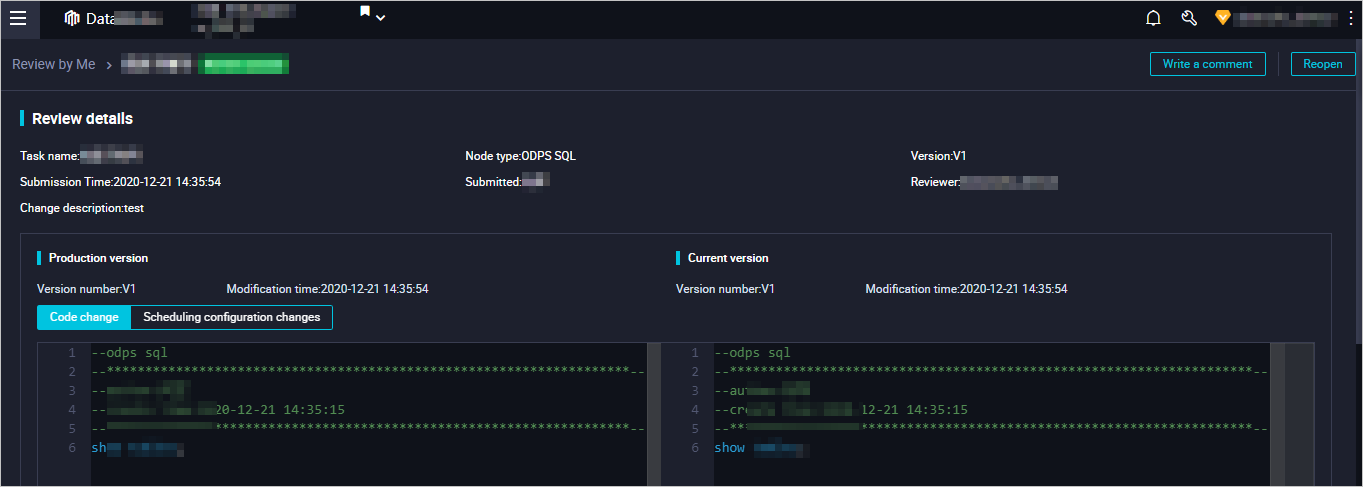Image resolution: width=1363 pixels, height=487 pixels.
Task: Switch to Scheduling configuration changes tab
Action: click(232, 317)
